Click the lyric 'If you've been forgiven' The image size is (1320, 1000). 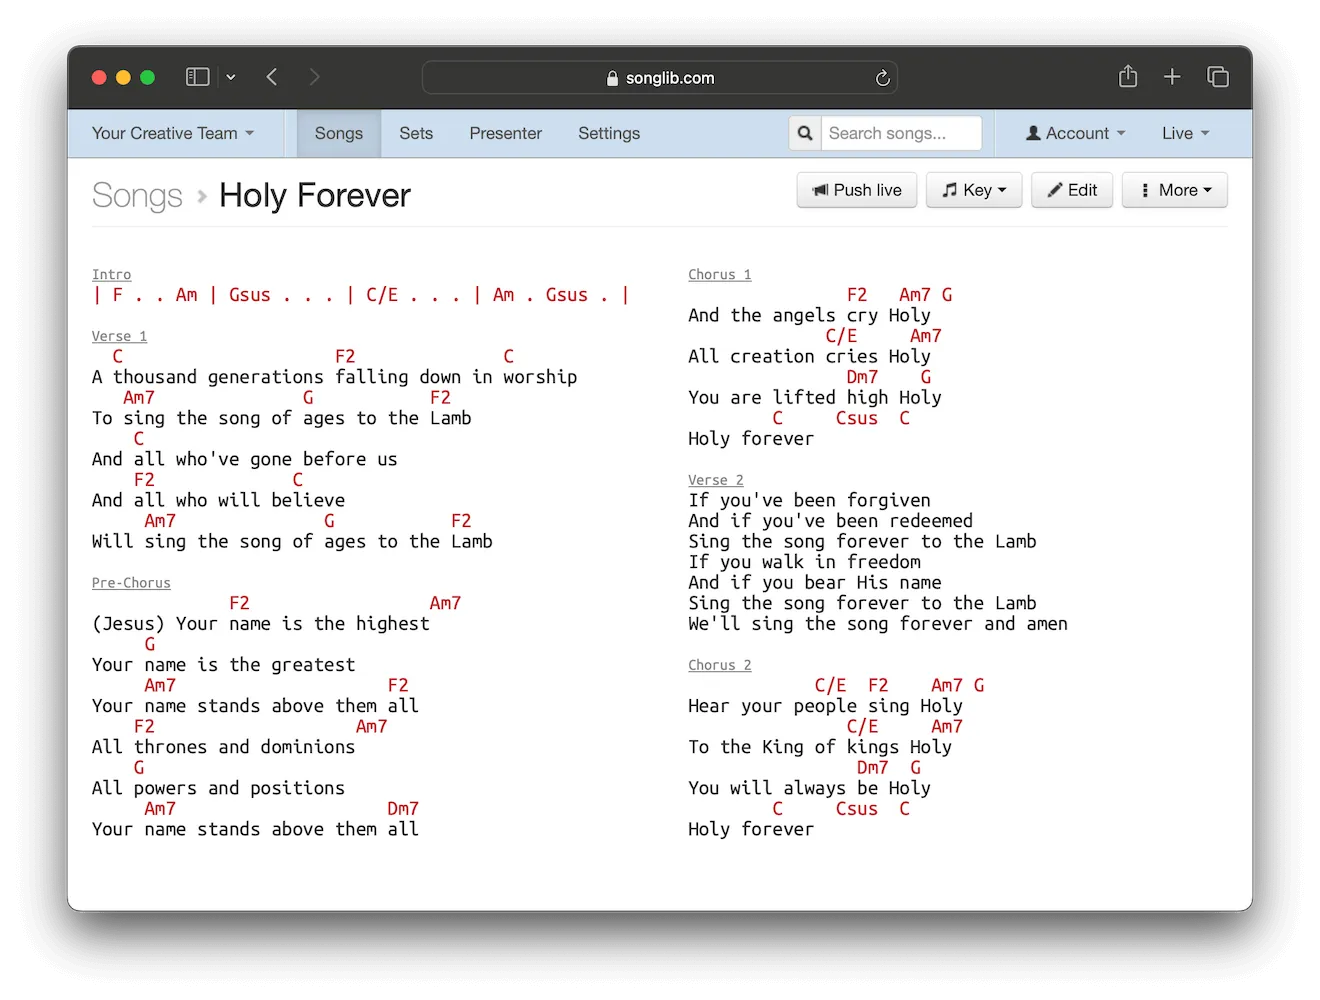(809, 500)
